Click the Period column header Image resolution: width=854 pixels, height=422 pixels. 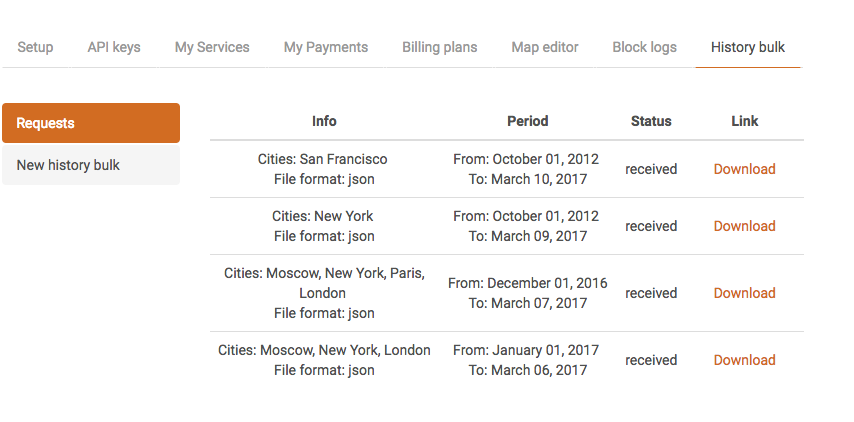[528, 121]
